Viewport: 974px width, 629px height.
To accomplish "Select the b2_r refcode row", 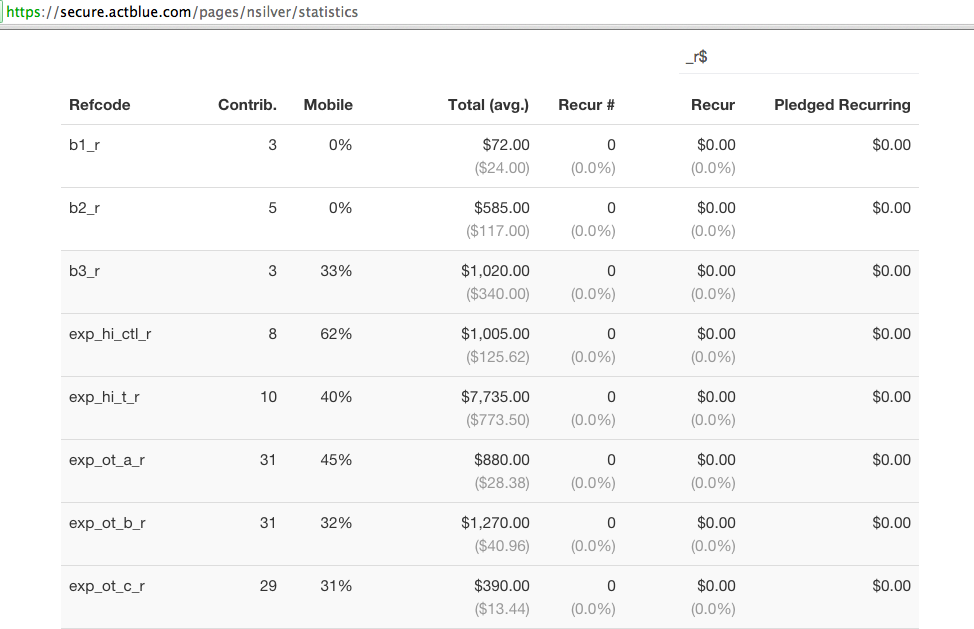I will click(489, 219).
